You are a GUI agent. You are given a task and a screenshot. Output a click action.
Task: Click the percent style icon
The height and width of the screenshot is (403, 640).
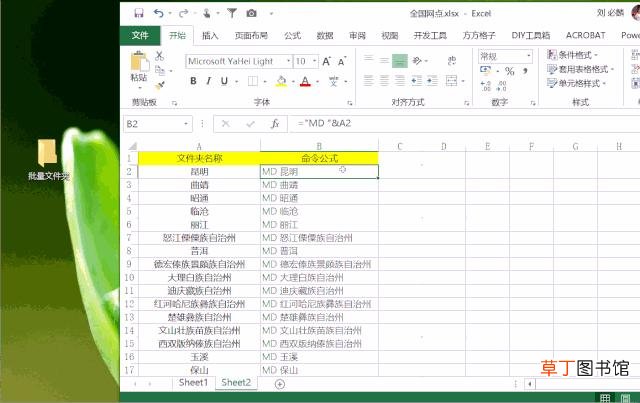pos(509,71)
